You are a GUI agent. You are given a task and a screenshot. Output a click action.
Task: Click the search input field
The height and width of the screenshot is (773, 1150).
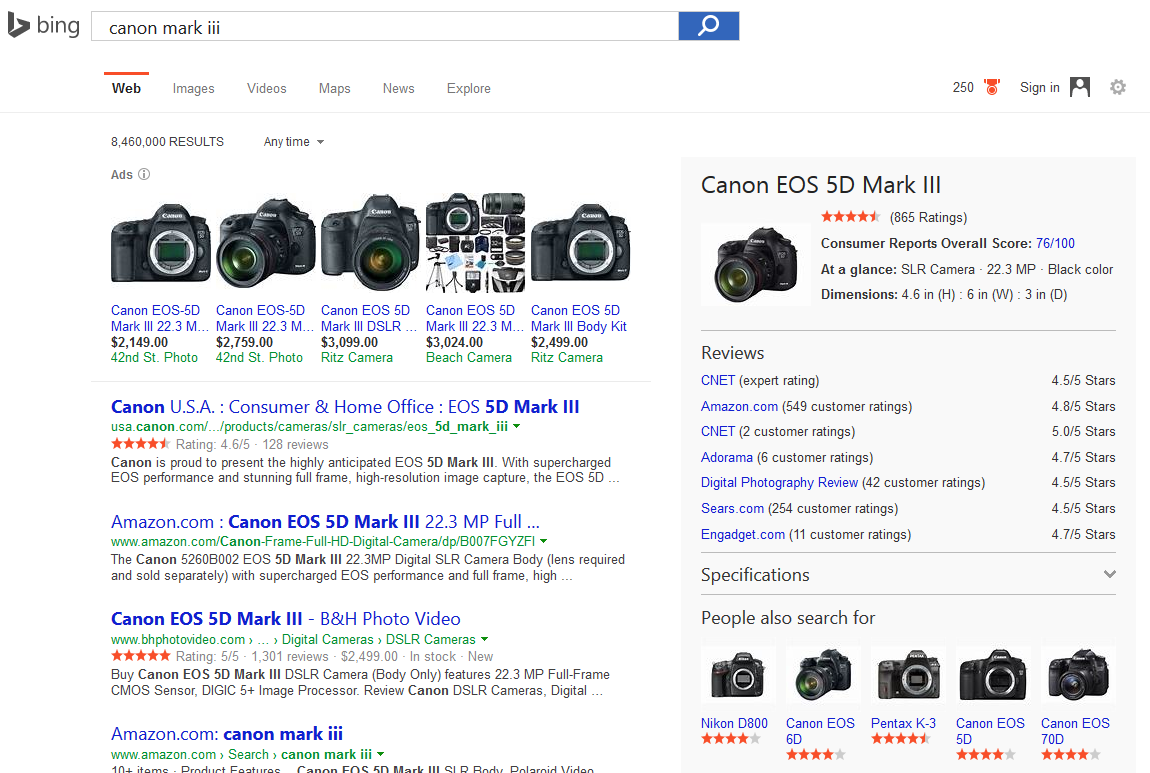pyautogui.click(x=385, y=27)
